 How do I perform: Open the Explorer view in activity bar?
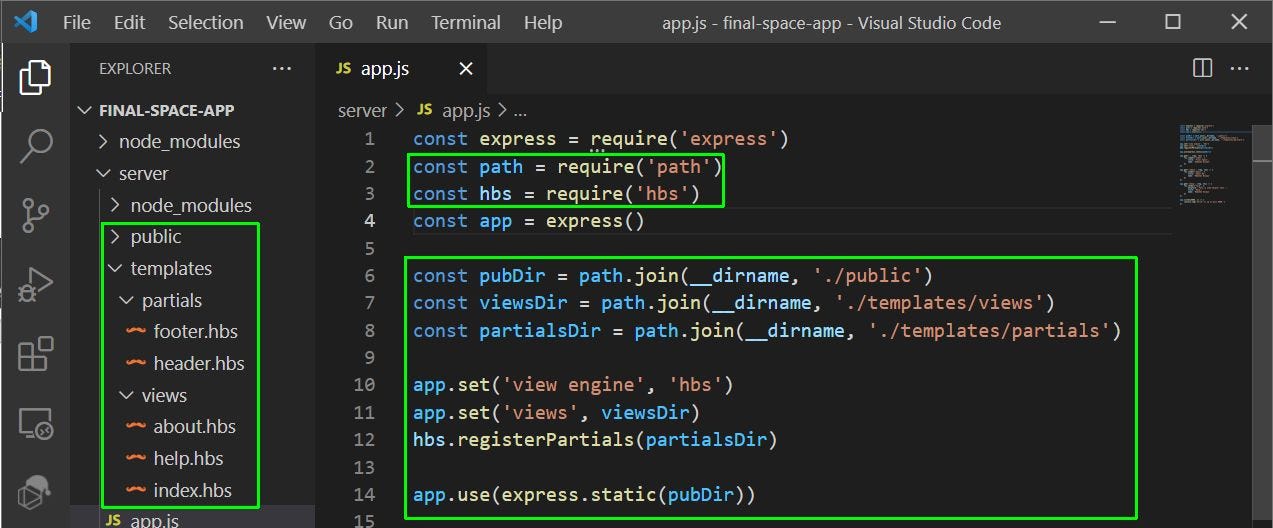(35, 77)
